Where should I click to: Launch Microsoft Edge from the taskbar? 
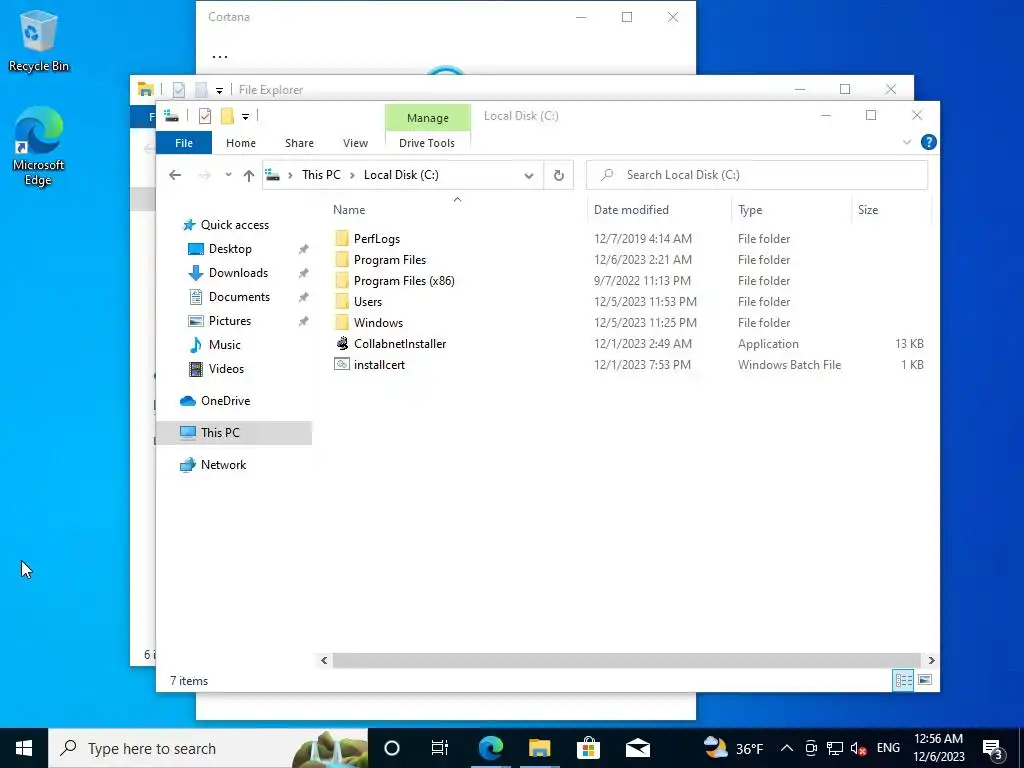click(x=490, y=748)
